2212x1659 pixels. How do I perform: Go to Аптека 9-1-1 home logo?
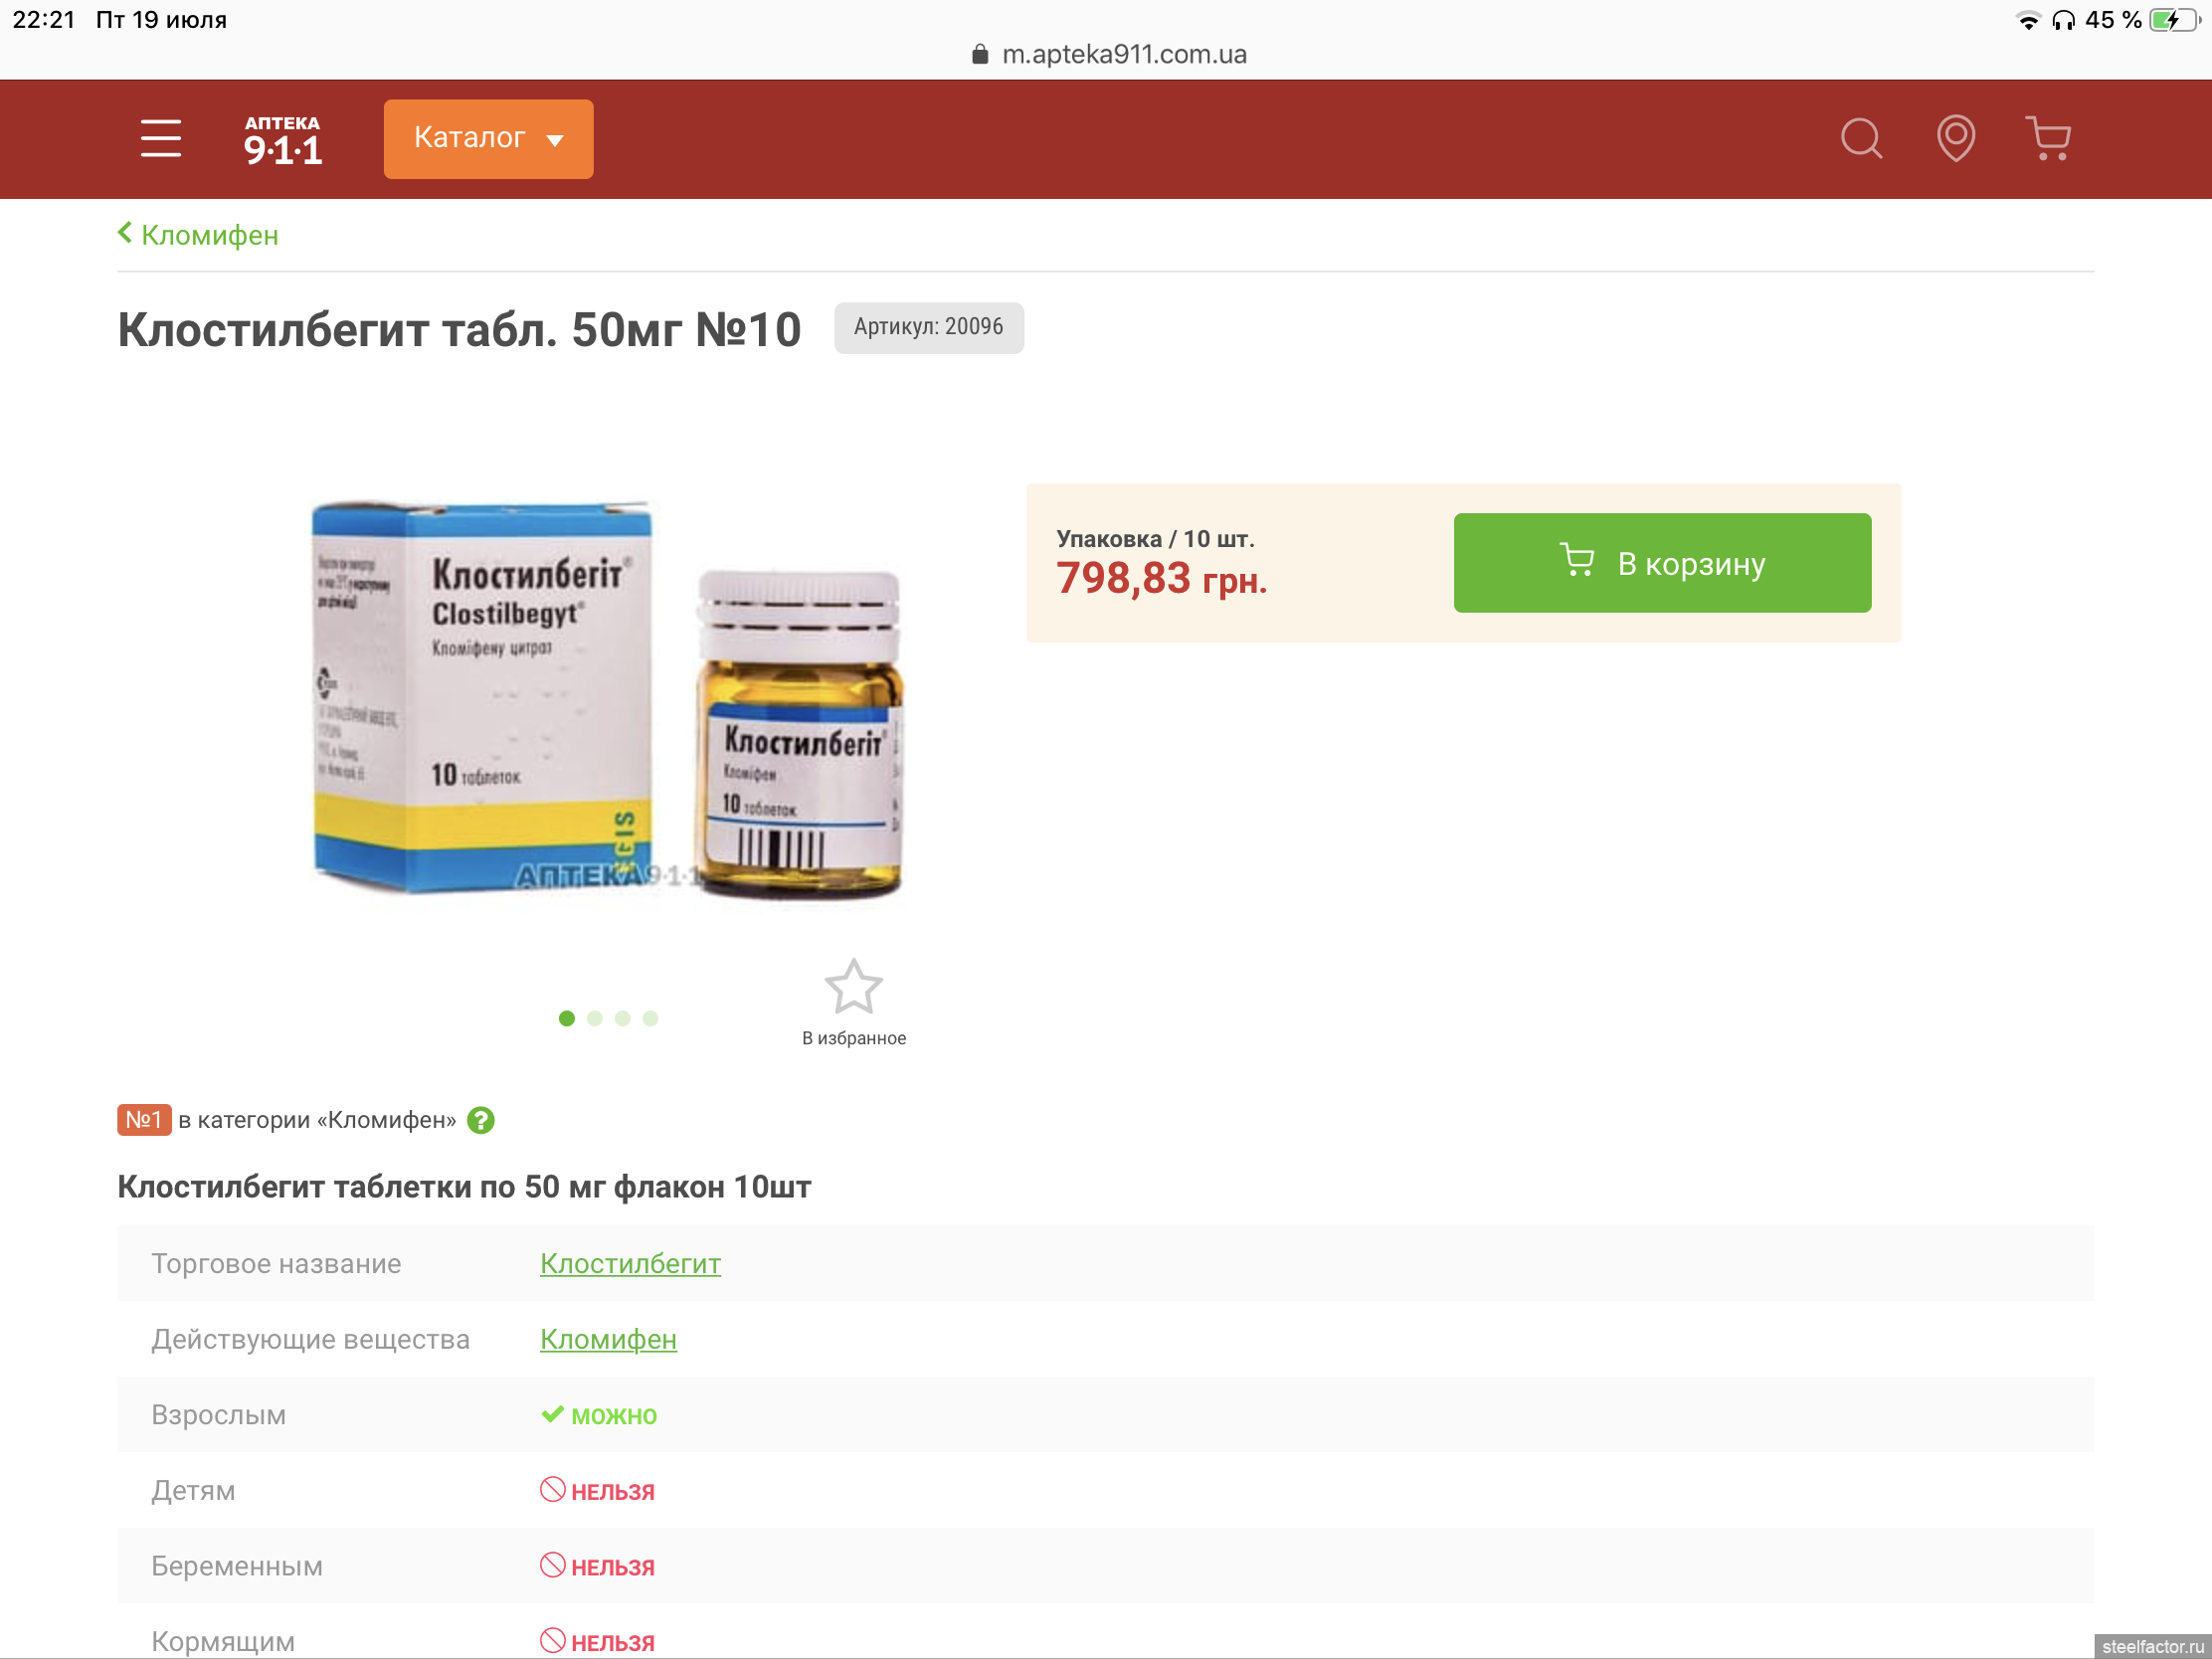(x=283, y=139)
